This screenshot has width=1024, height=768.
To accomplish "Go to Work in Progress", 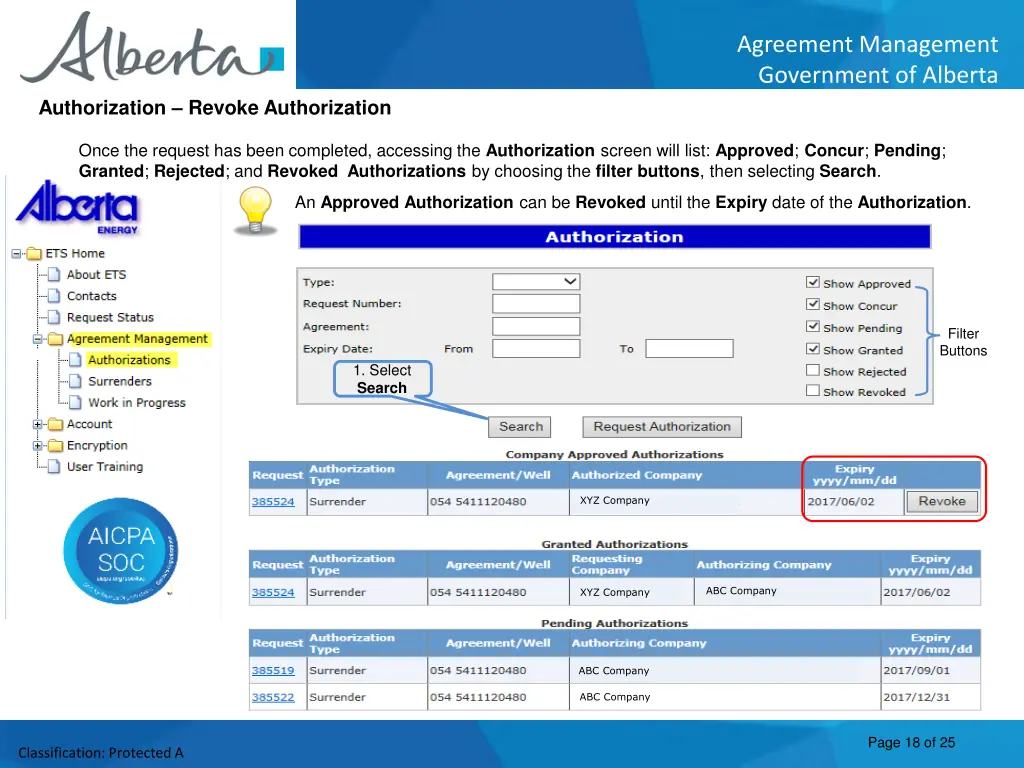I will [137, 403].
